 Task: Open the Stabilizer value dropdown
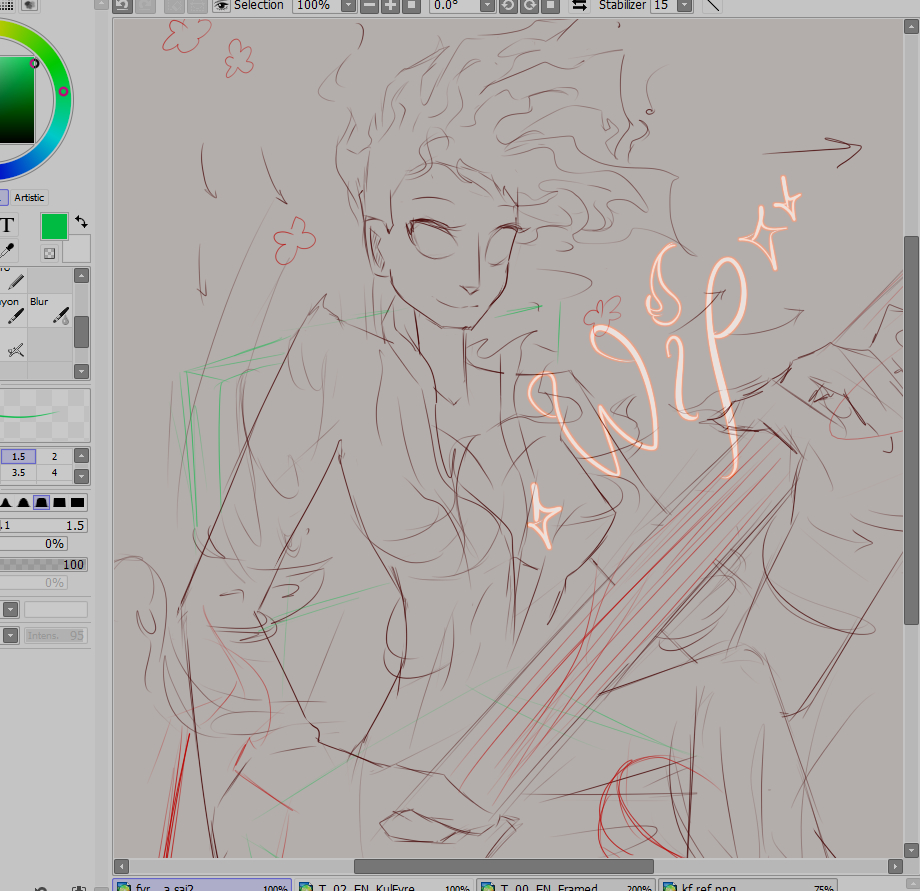click(x=684, y=6)
